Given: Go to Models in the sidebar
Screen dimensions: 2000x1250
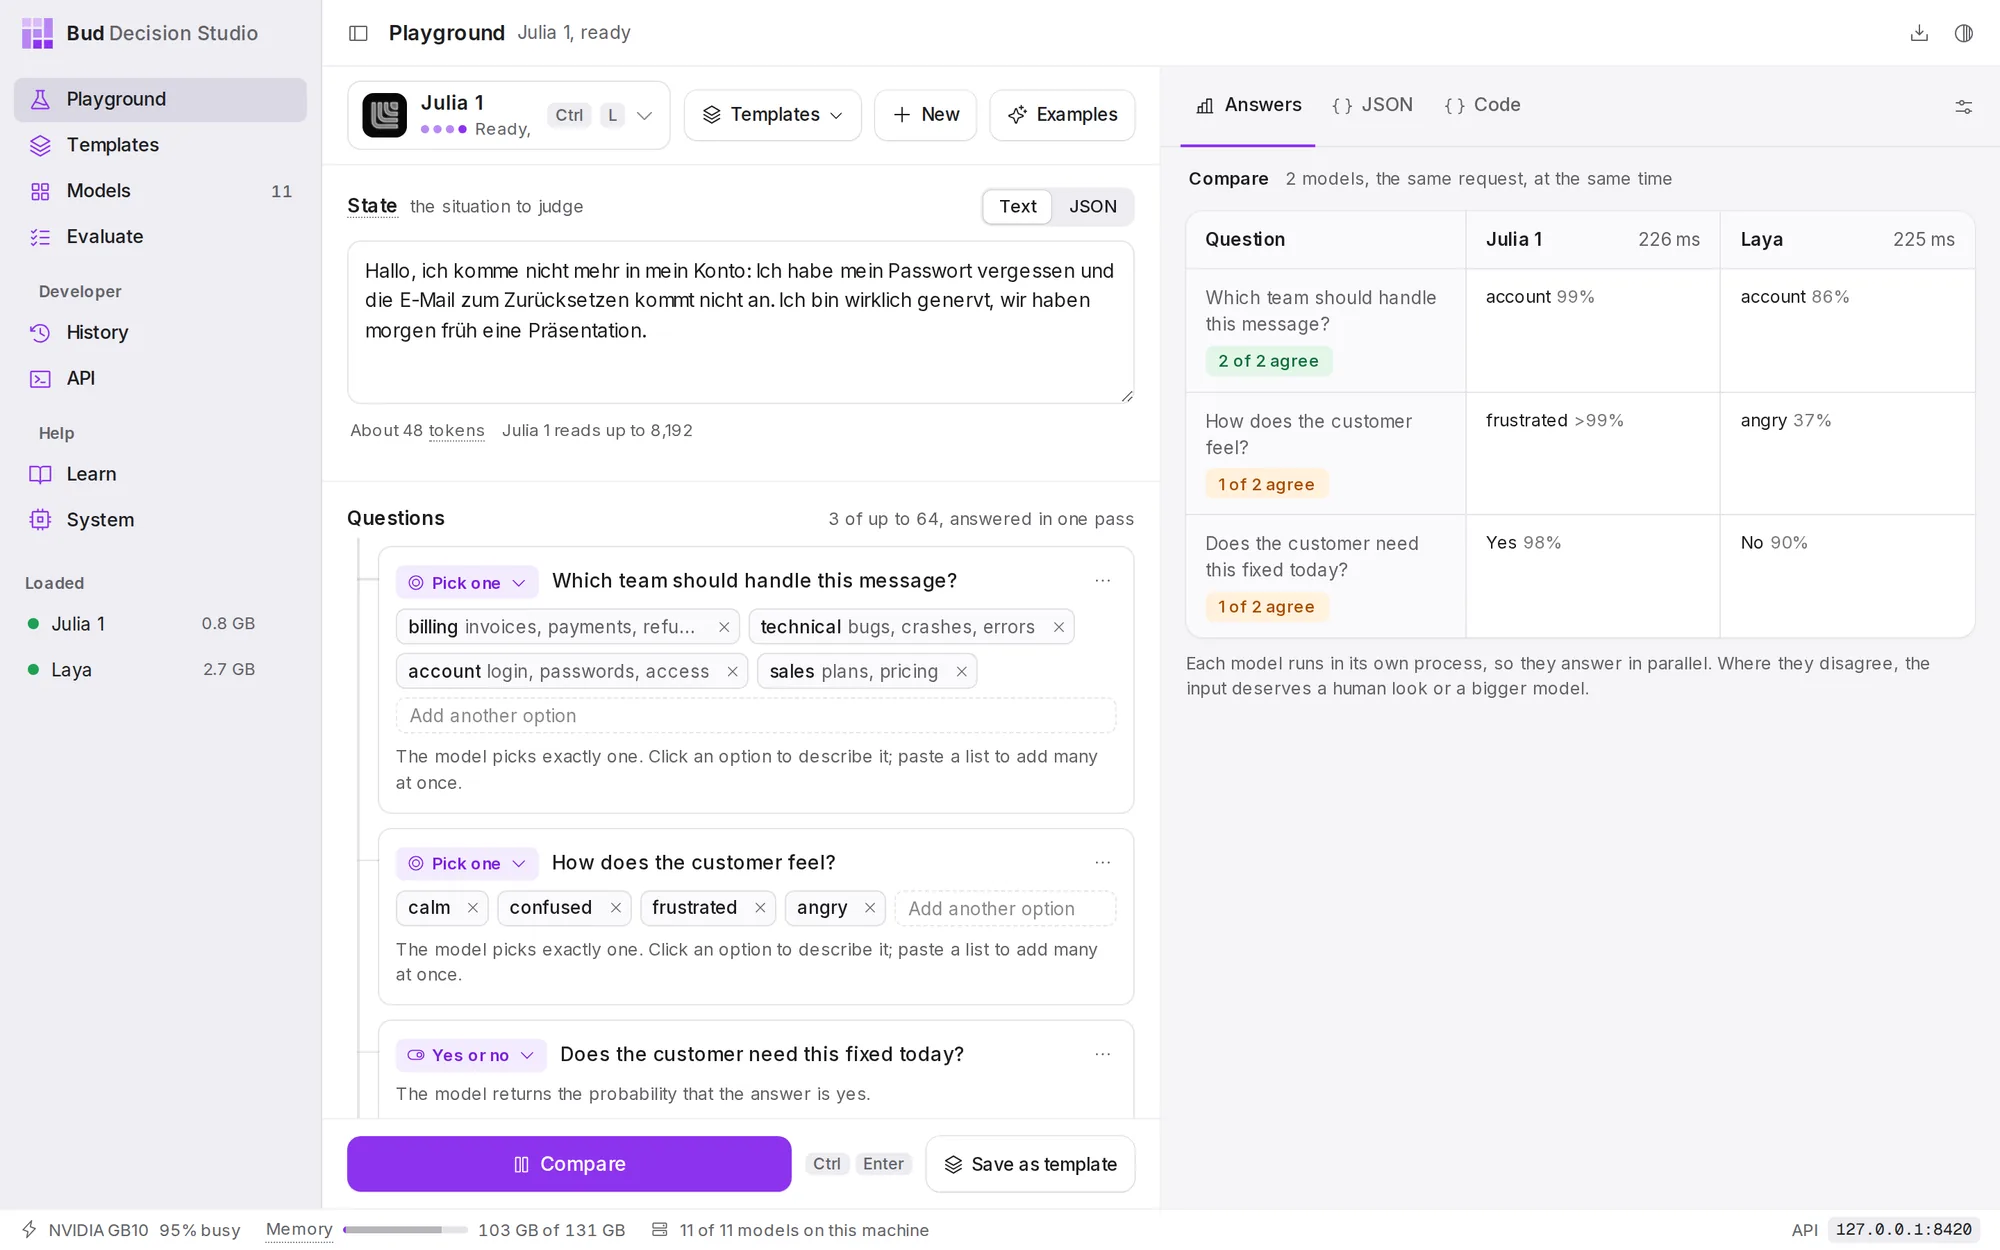Looking at the screenshot, I should tap(160, 191).
